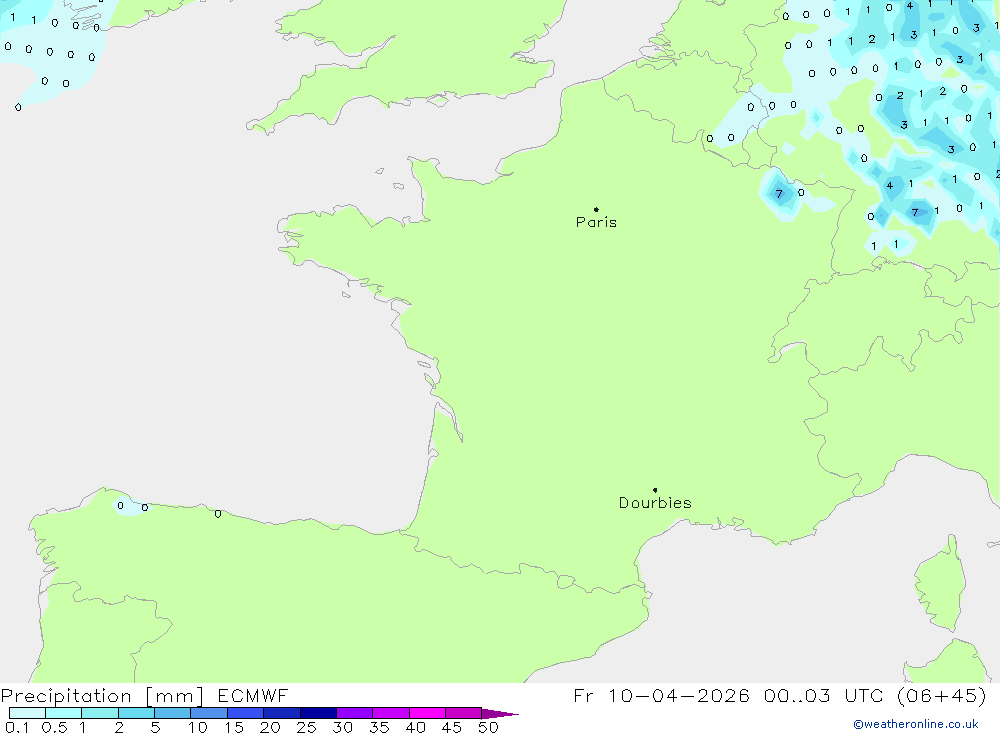Click the lightest cyan 0.1 legend swatch
This screenshot has width=1000, height=733.
coord(27,713)
